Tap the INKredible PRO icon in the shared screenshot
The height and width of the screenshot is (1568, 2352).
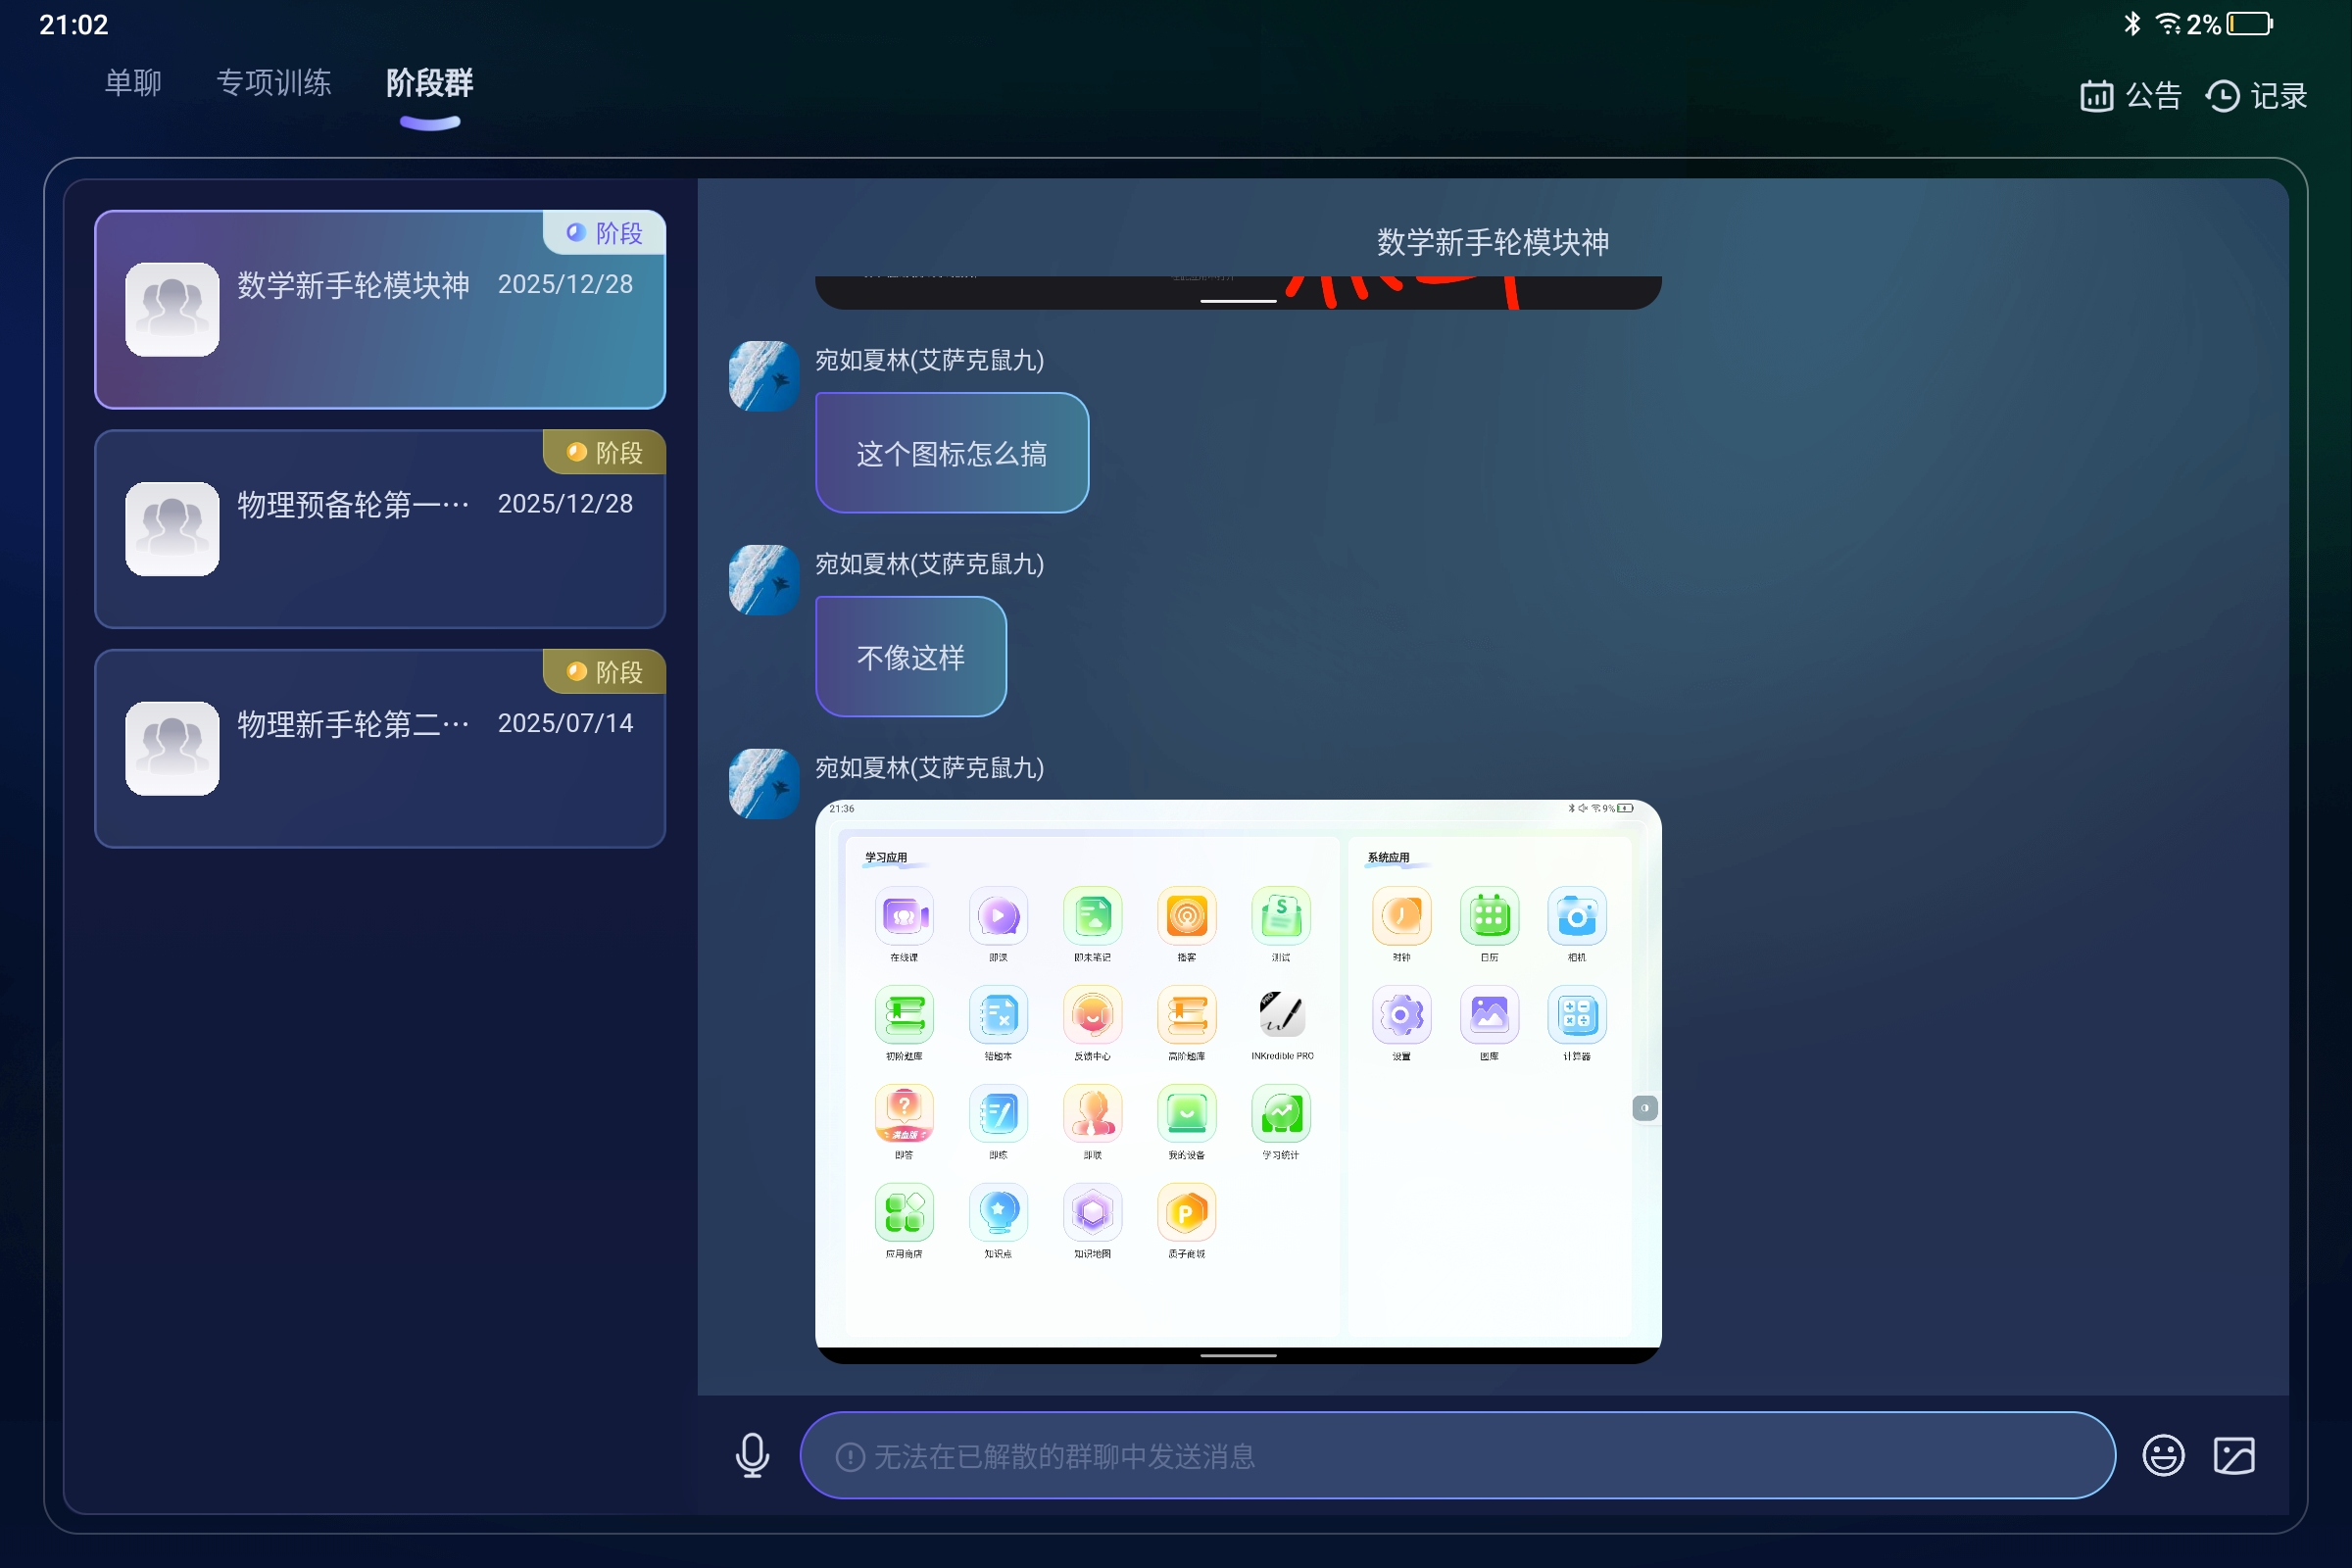pos(1281,1016)
